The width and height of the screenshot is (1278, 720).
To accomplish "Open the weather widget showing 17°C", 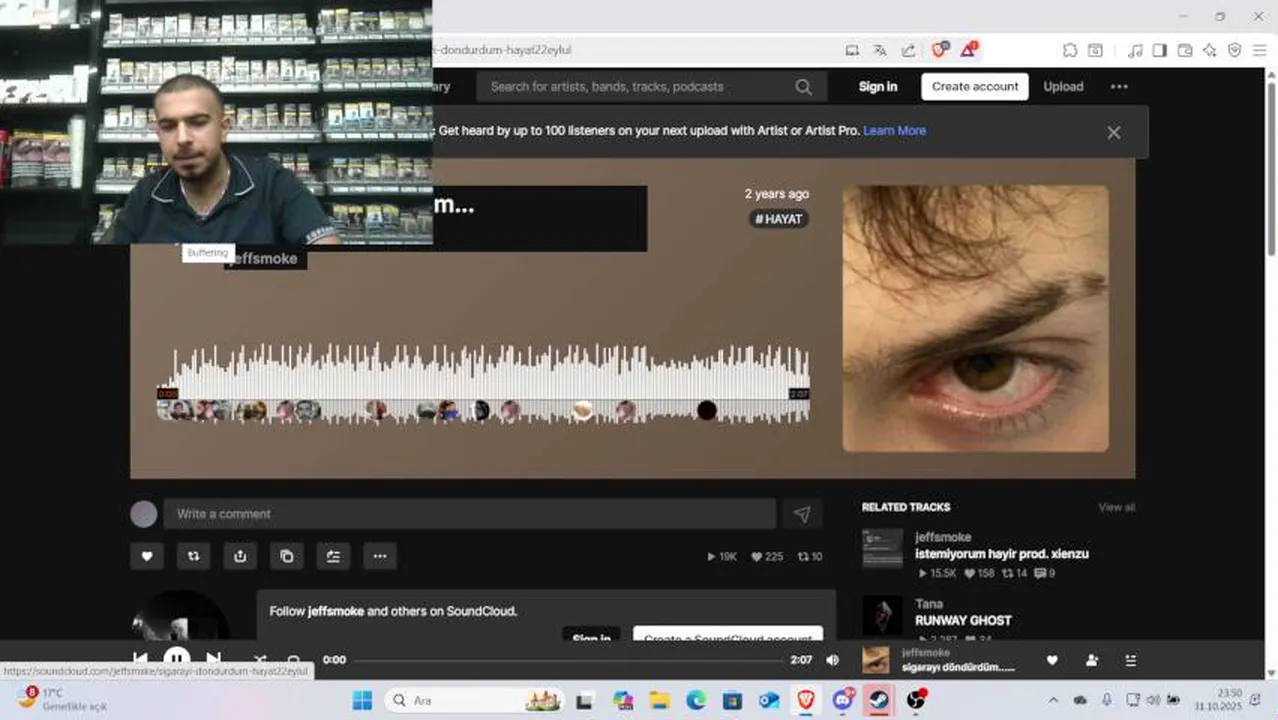I will 62,699.
